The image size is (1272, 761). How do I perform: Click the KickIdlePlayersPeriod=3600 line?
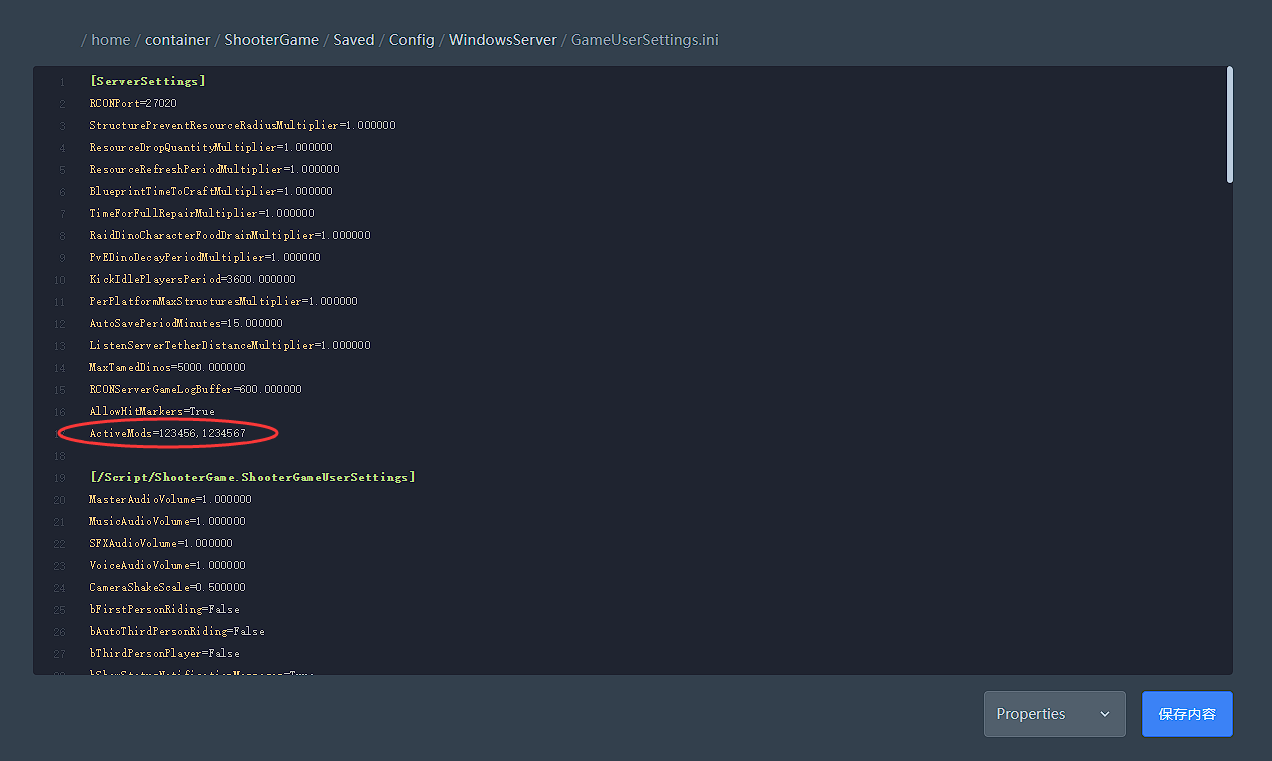tap(192, 279)
